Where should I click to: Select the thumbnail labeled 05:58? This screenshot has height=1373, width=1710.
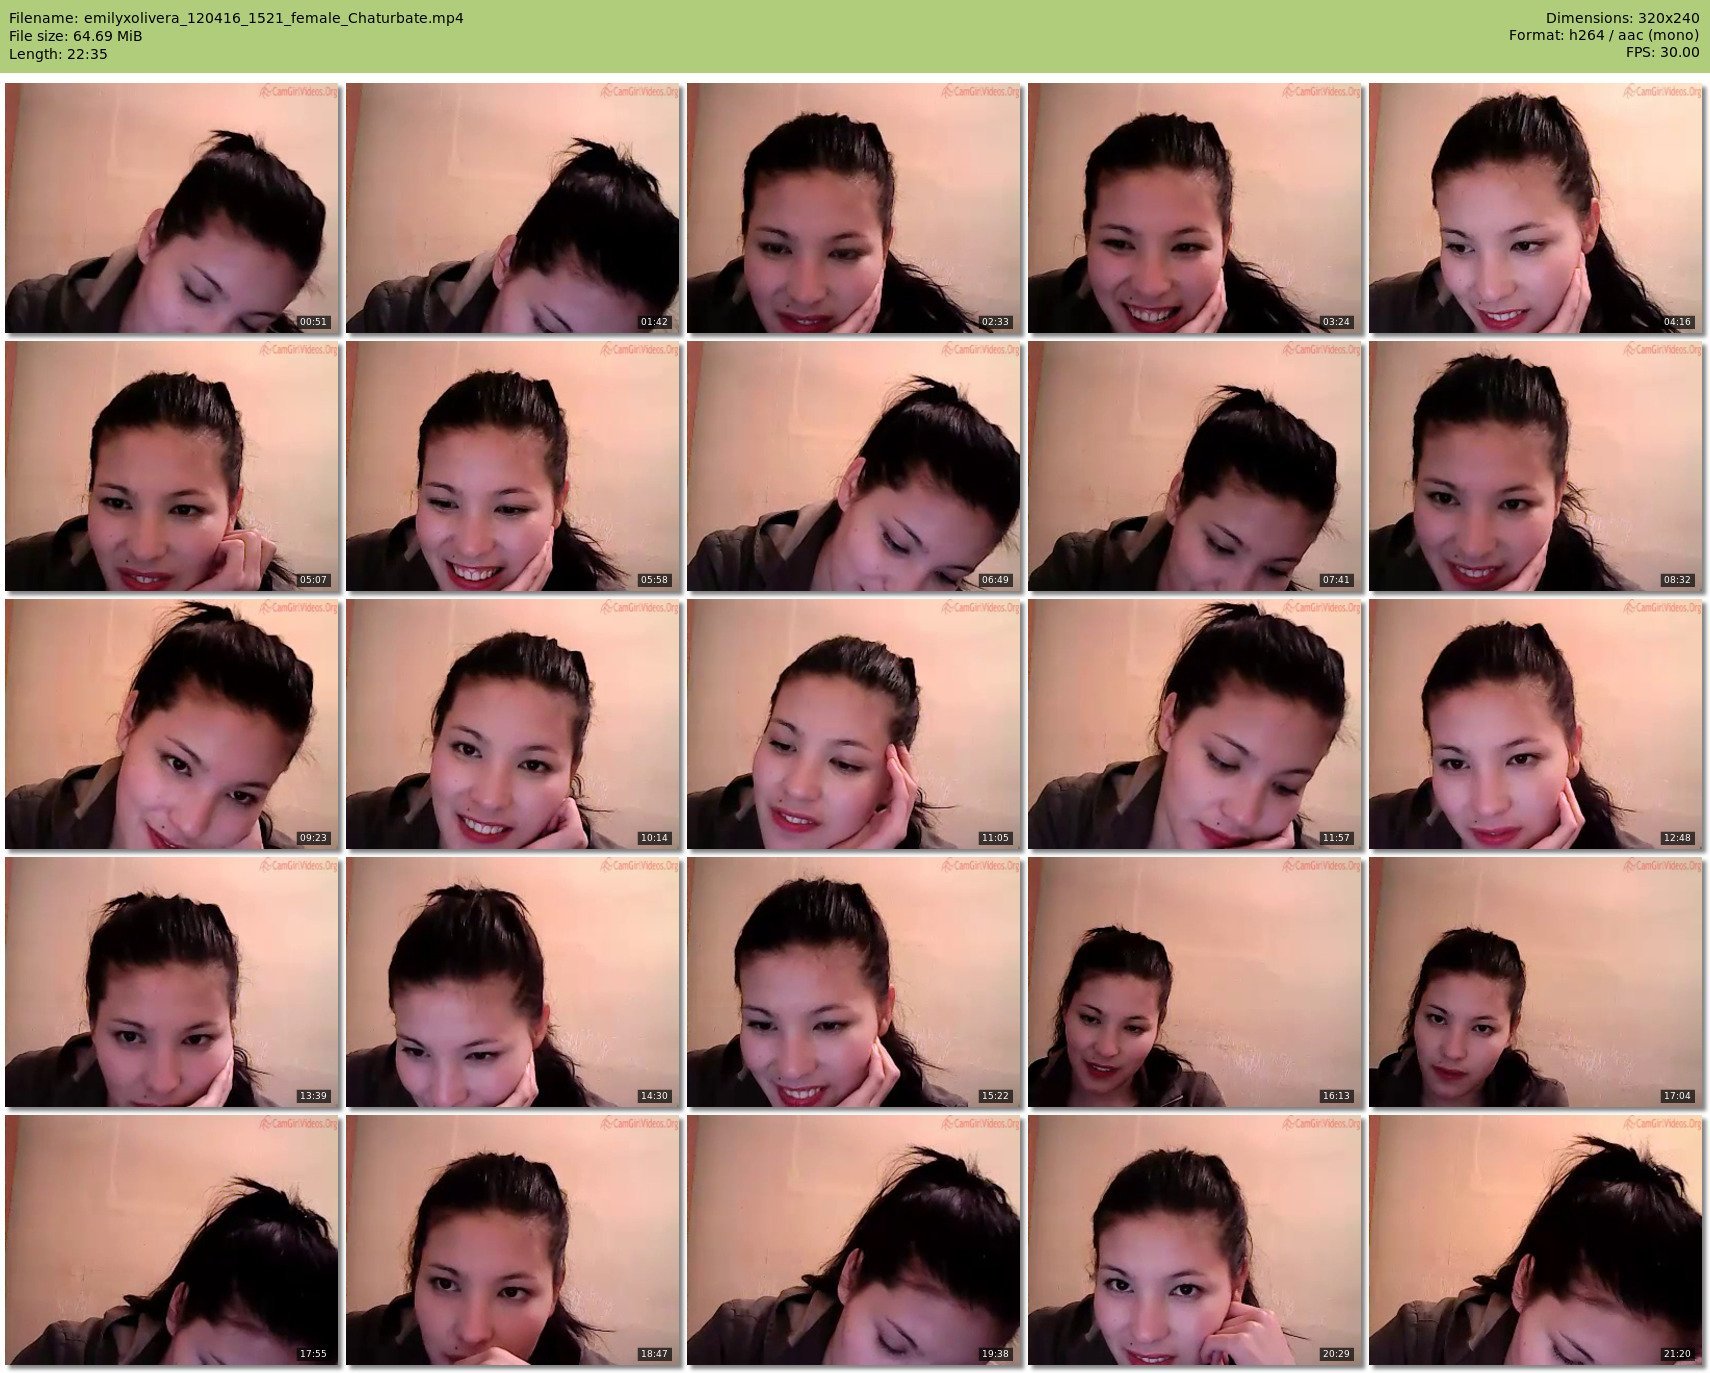click(513, 466)
